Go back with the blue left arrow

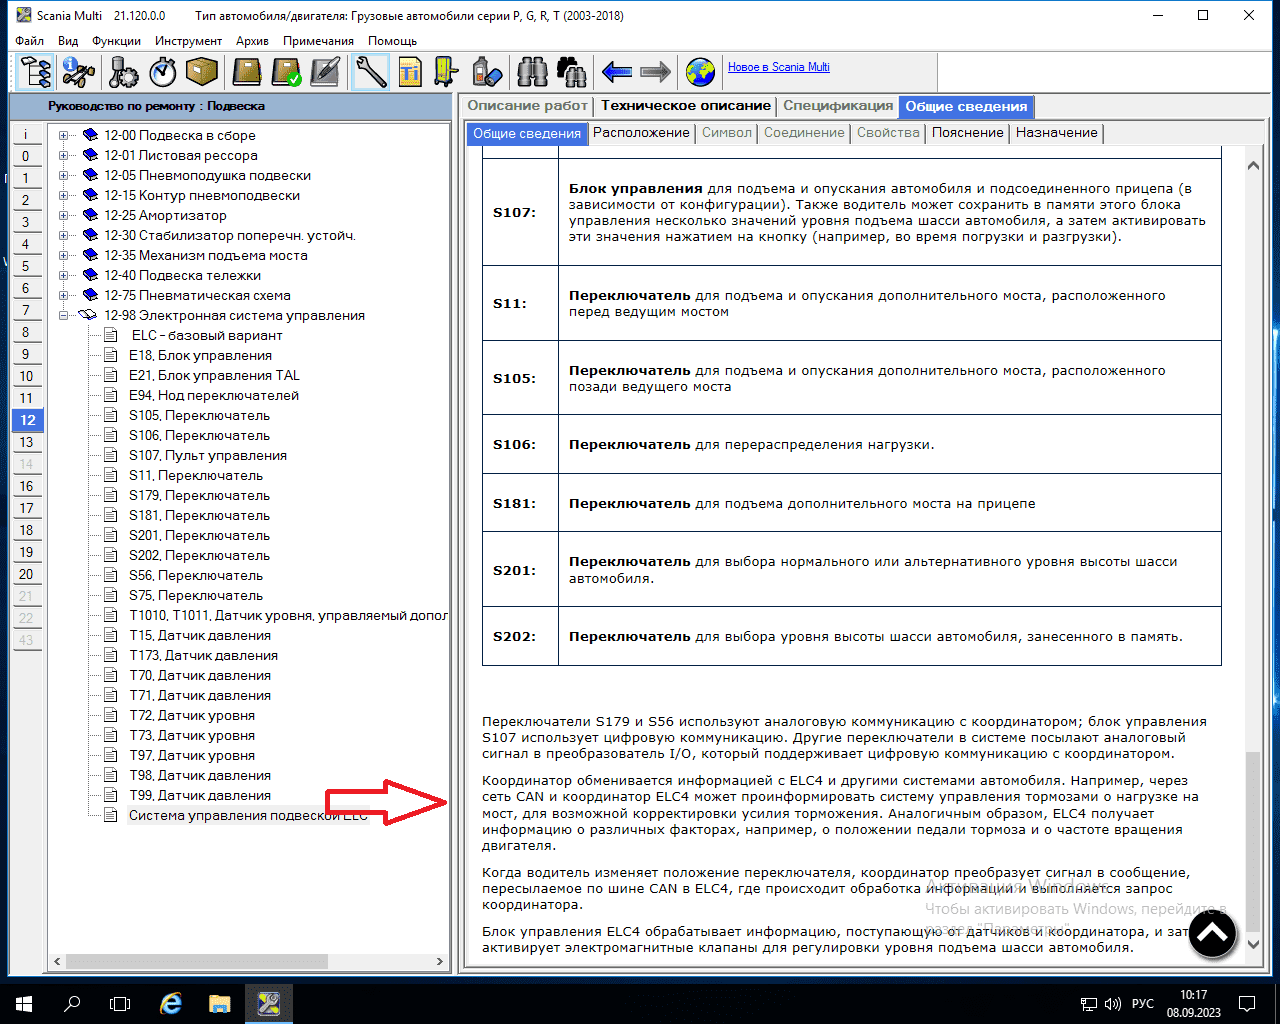click(x=616, y=72)
